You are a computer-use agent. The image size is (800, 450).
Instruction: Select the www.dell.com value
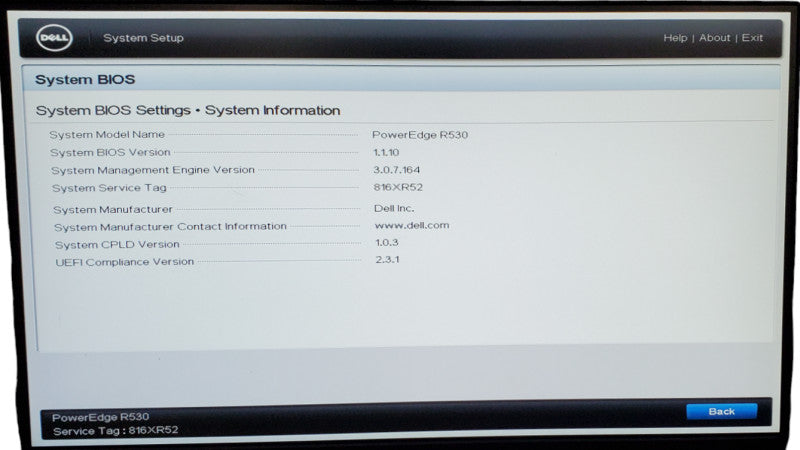412,225
